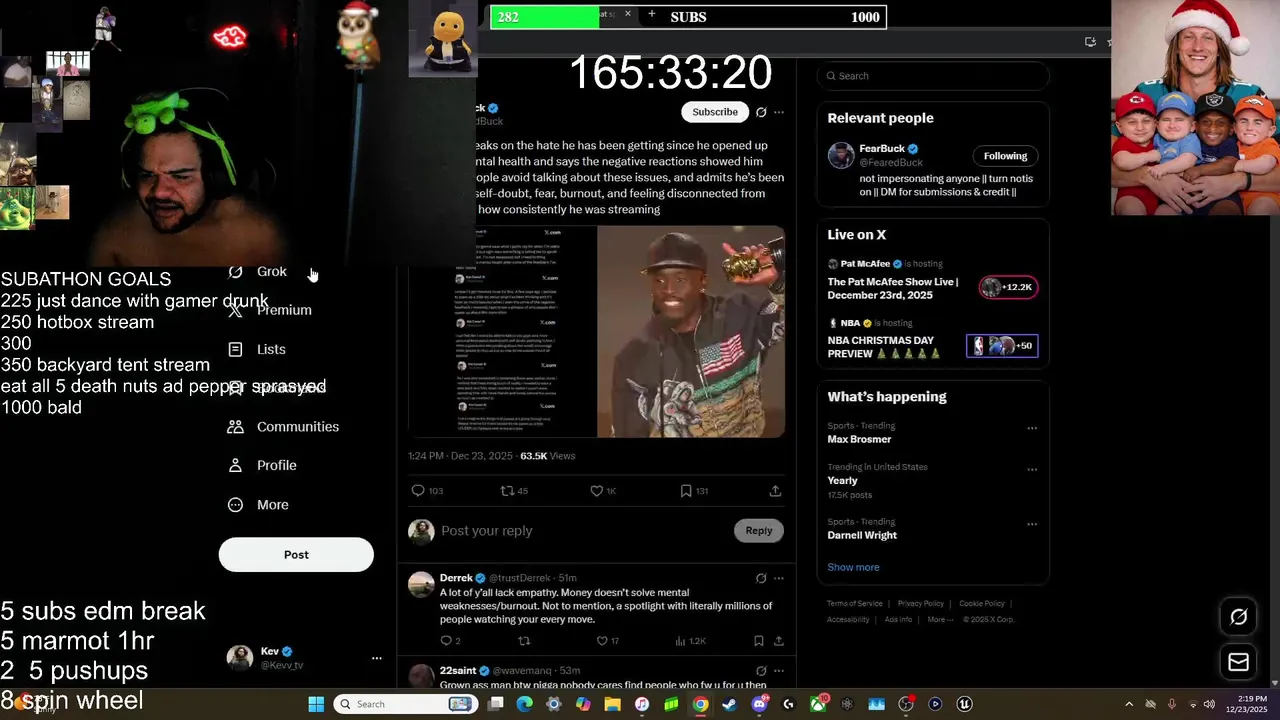Open Derrek's profile avatar
Viewport: 1280px width, 720px height.
point(422,584)
